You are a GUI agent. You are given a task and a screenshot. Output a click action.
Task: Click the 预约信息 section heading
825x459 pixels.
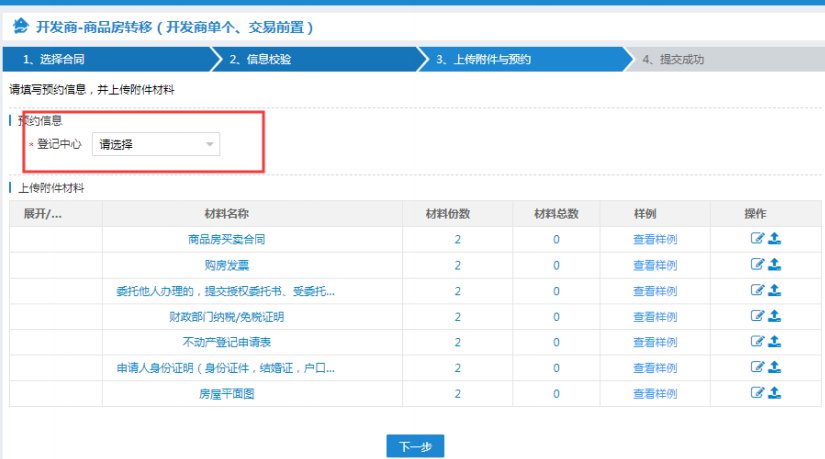pos(41,121)
